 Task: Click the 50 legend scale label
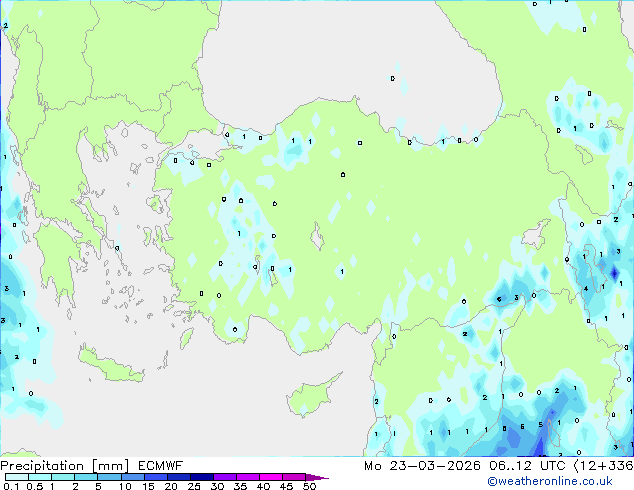click(x=310, y=486)
